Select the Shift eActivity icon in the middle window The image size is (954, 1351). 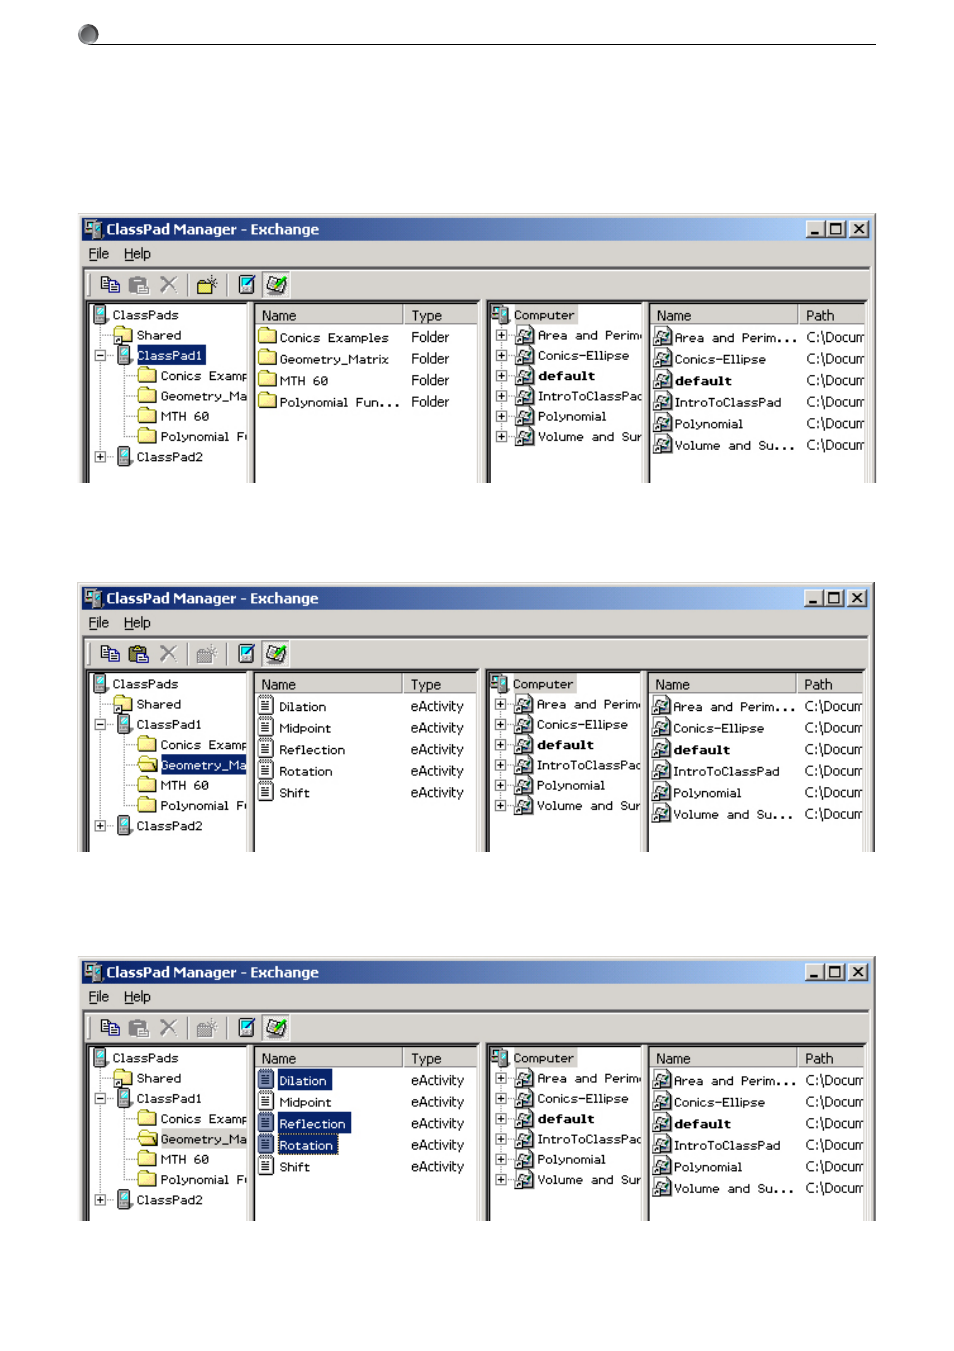266,792
